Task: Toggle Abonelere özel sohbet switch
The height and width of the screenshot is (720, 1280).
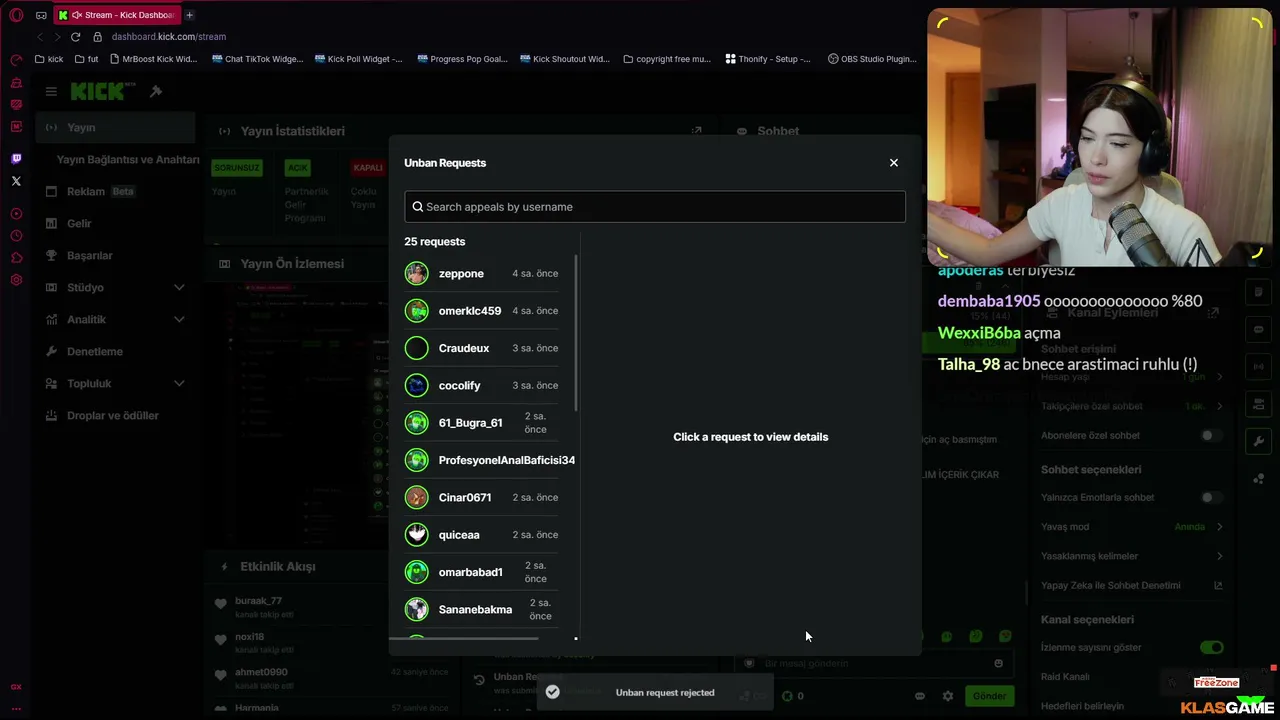Action: pos(1211,436)
